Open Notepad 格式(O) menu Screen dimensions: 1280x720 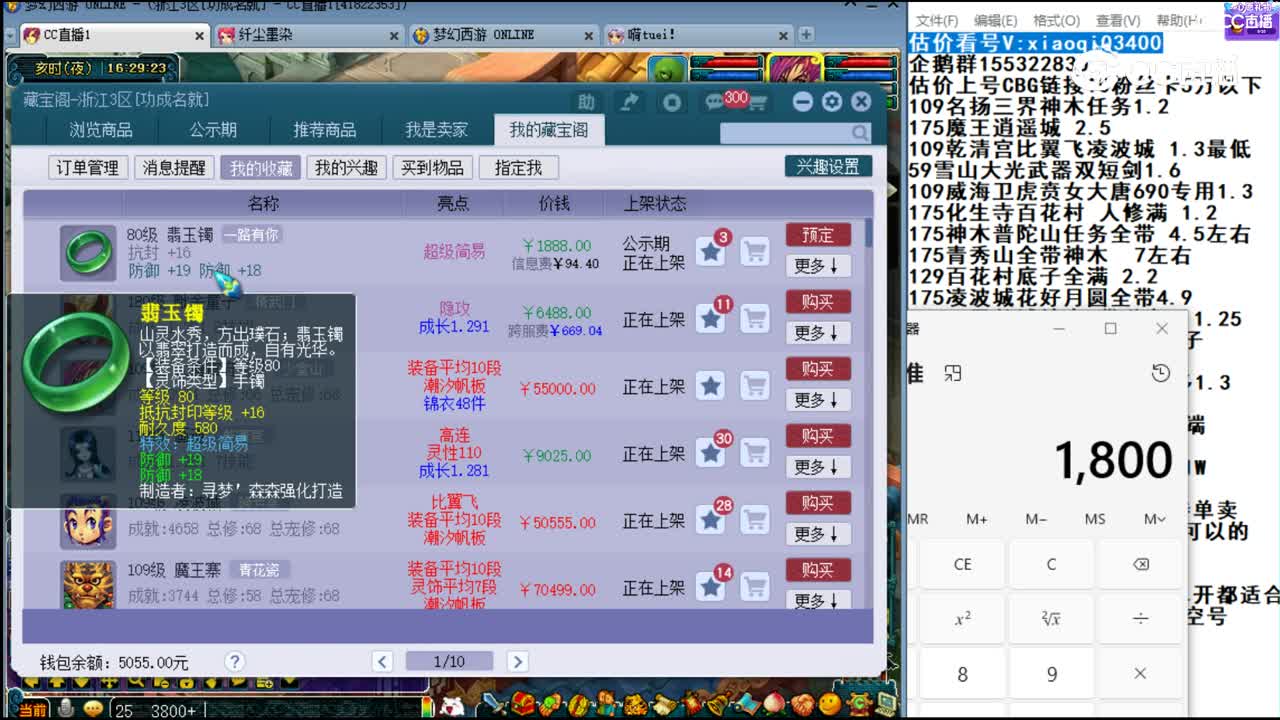[1056, 20]
